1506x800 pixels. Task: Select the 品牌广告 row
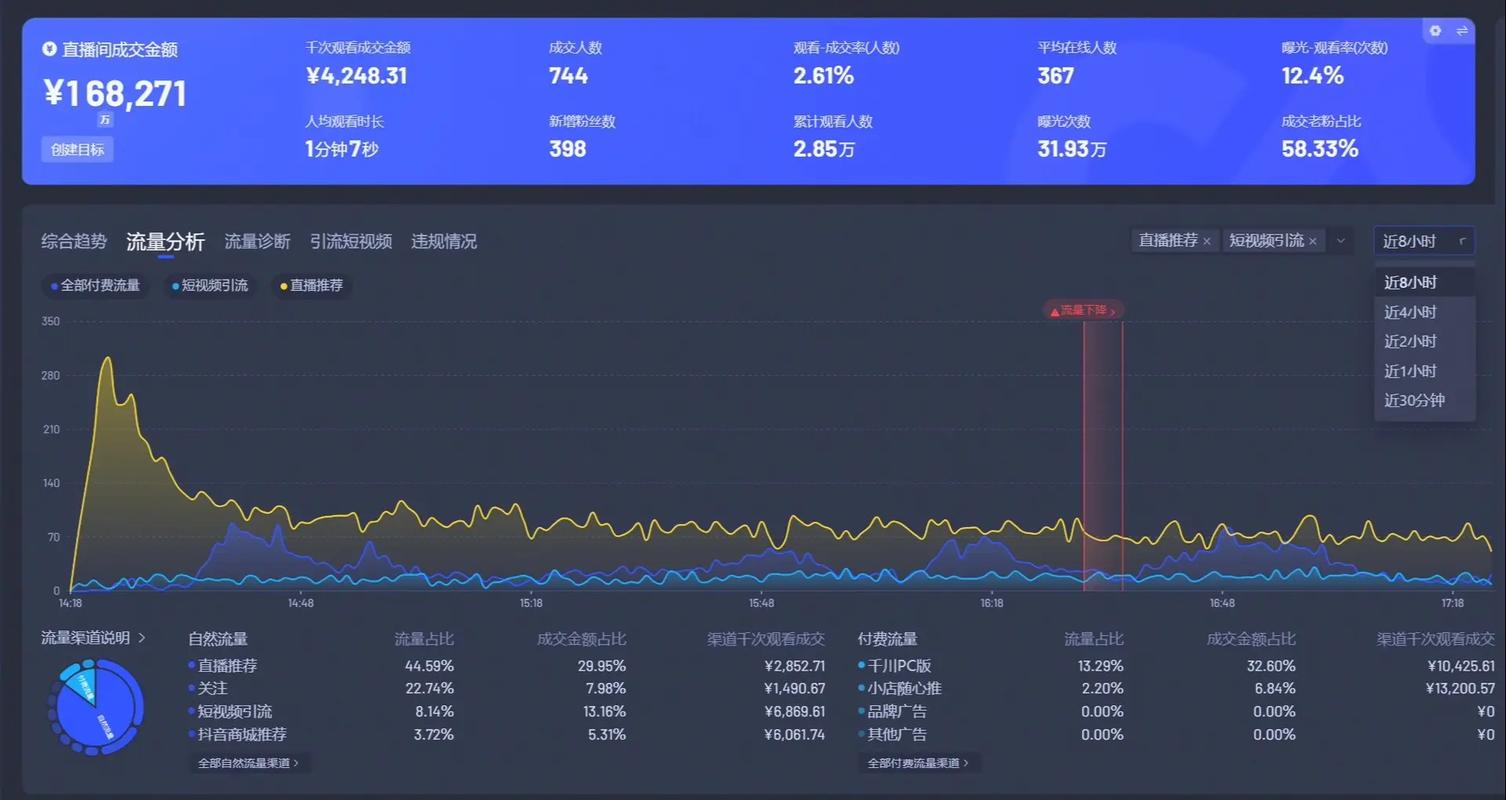(1176, 711)
